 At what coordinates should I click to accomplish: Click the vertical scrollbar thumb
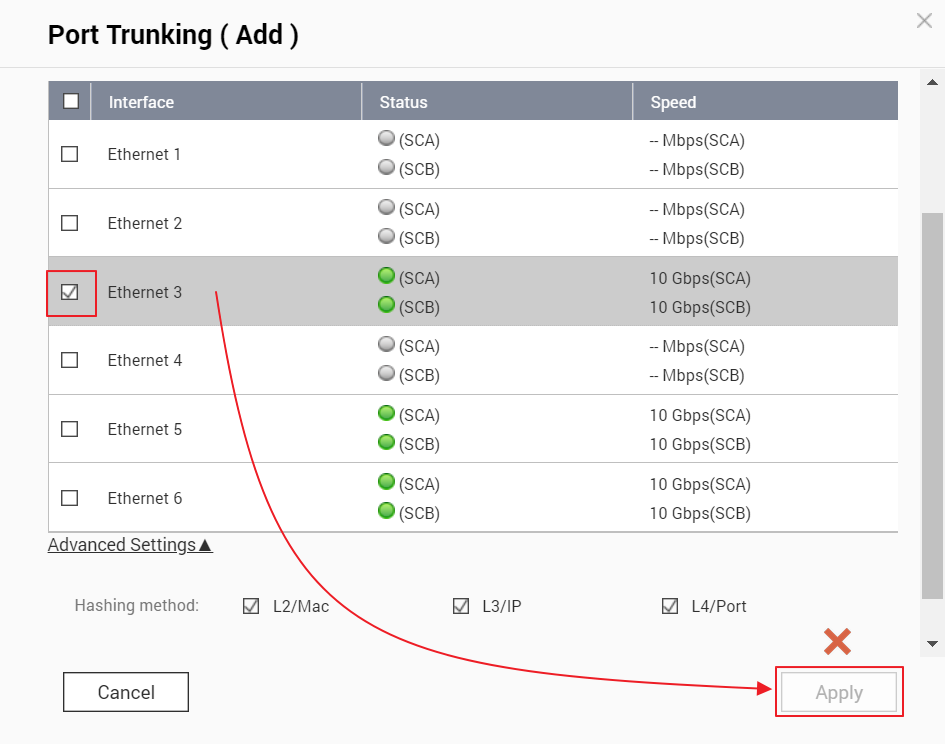(932, 405)
